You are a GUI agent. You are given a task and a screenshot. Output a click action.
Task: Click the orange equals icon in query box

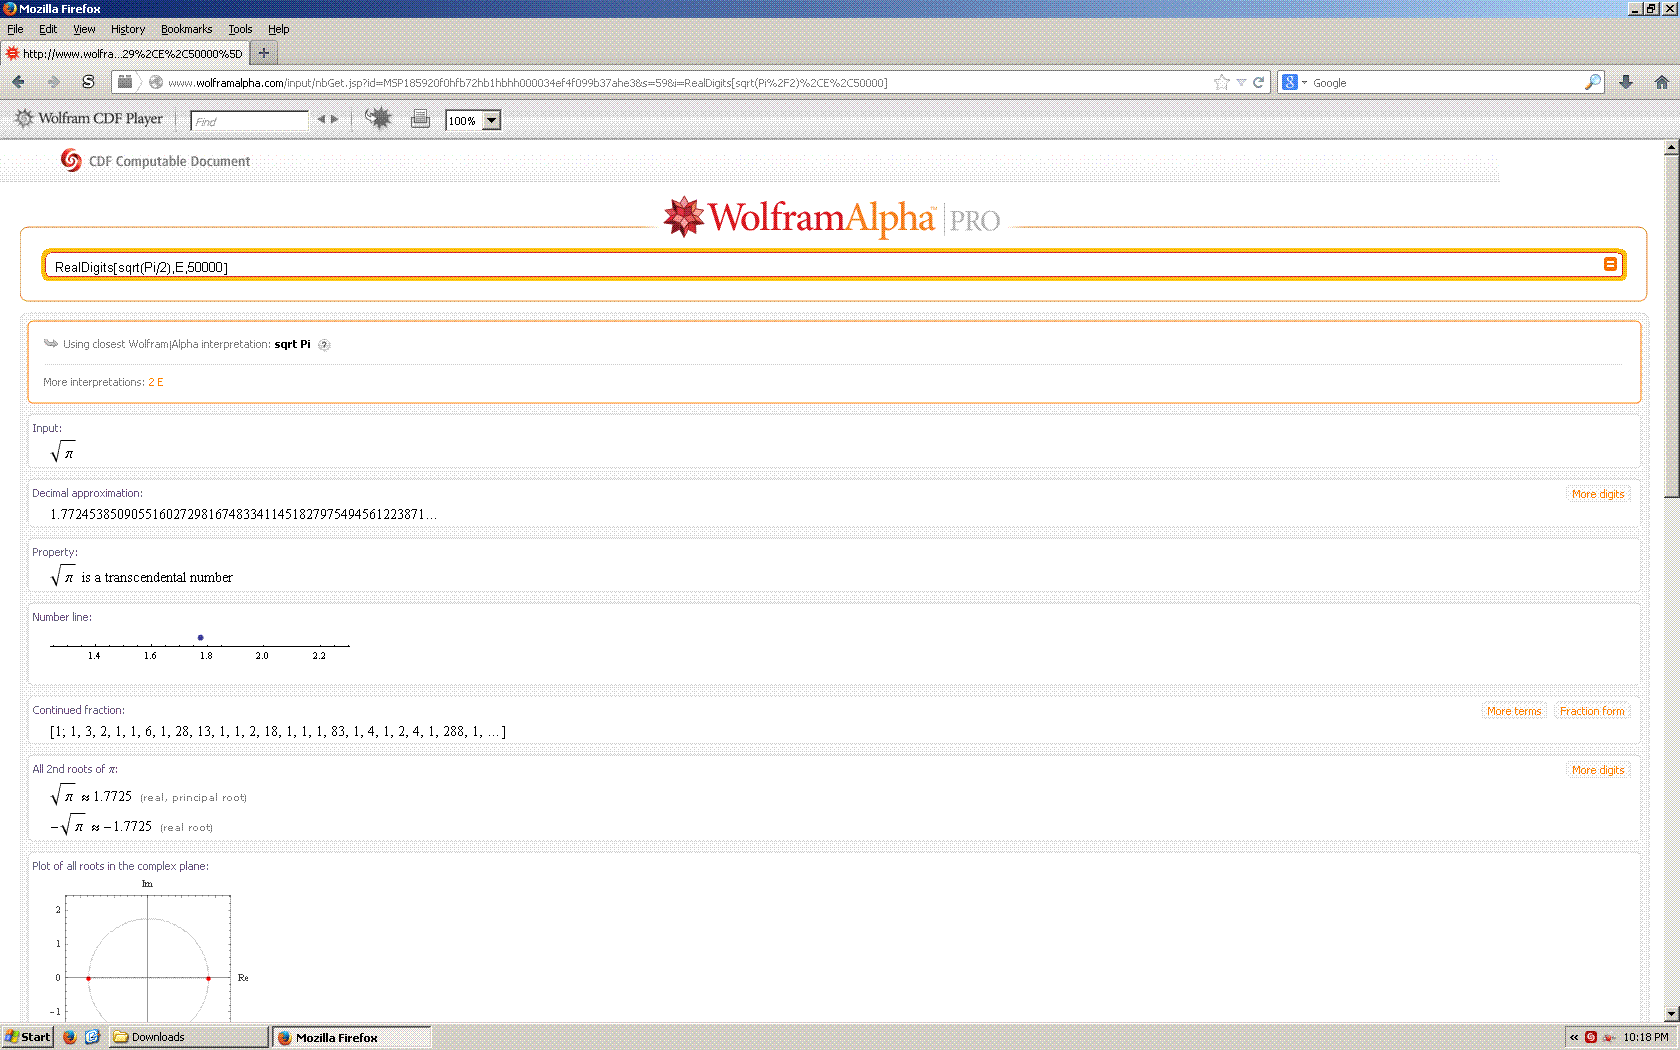[1610, 264]
